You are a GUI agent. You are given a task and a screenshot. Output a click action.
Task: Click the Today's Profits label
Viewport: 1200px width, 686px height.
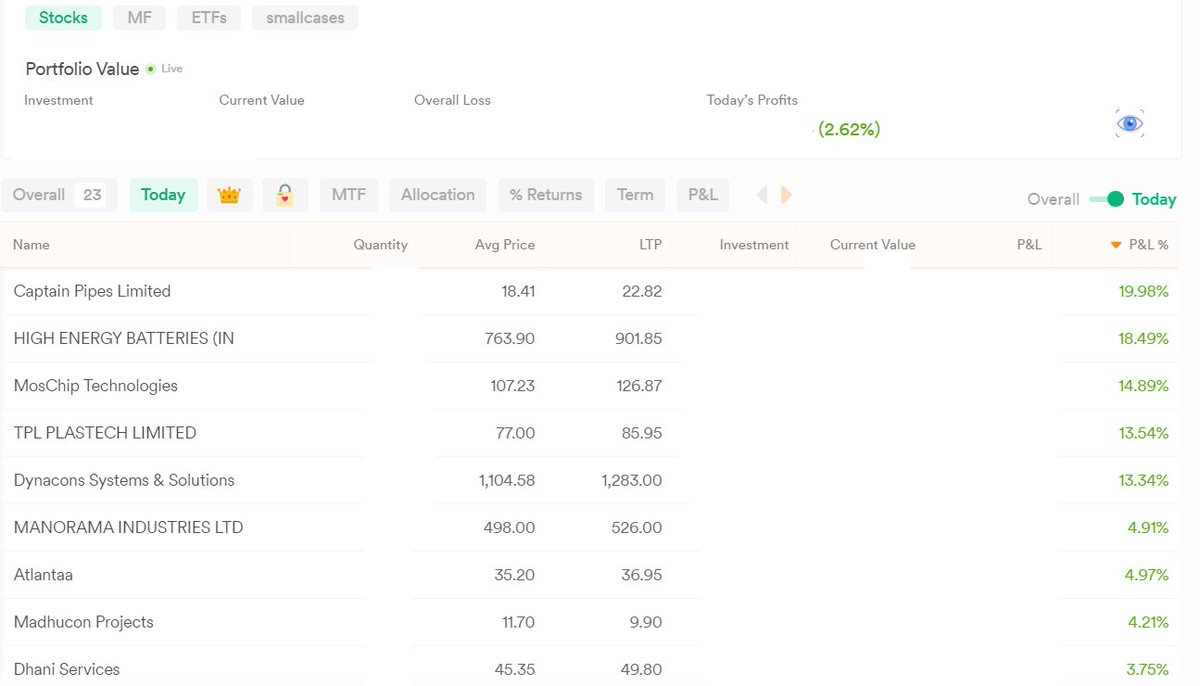(752, 100)
